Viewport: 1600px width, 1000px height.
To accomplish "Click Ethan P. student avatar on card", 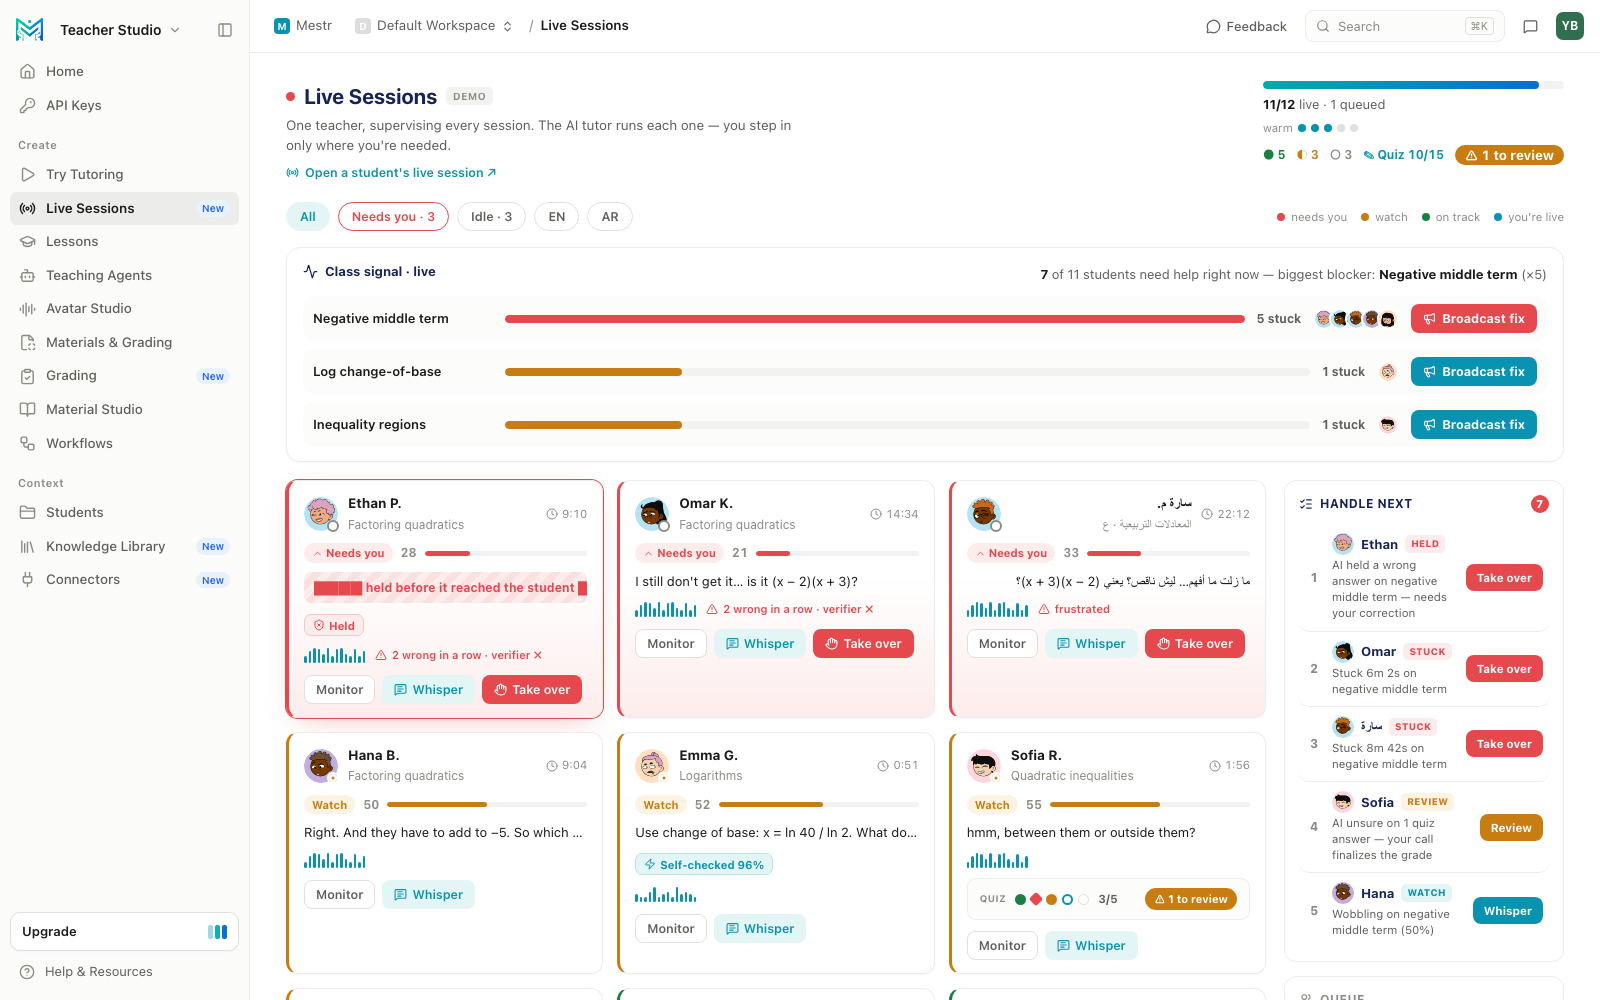I will 321,514.
